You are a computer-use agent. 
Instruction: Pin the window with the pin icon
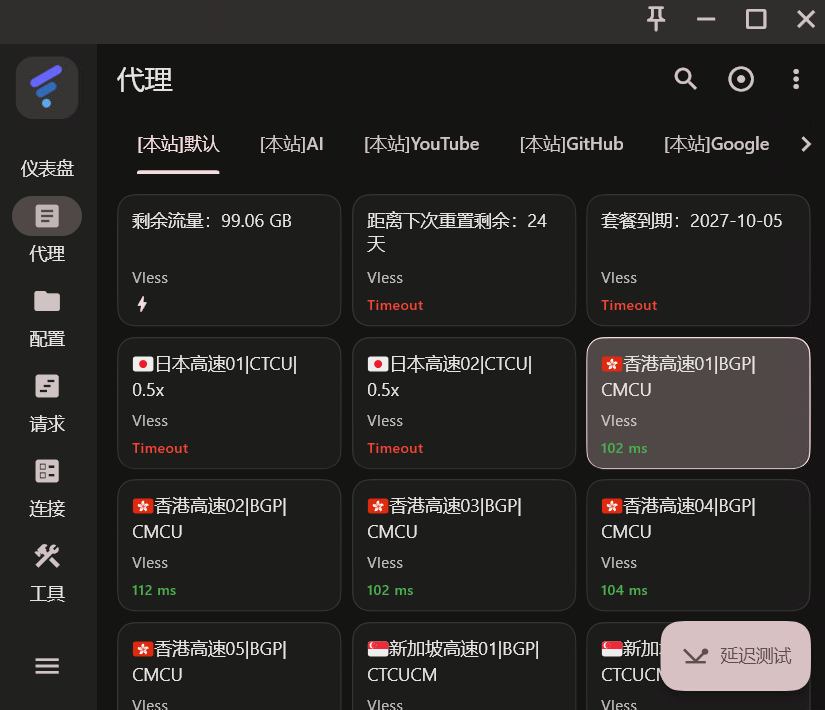656,19
